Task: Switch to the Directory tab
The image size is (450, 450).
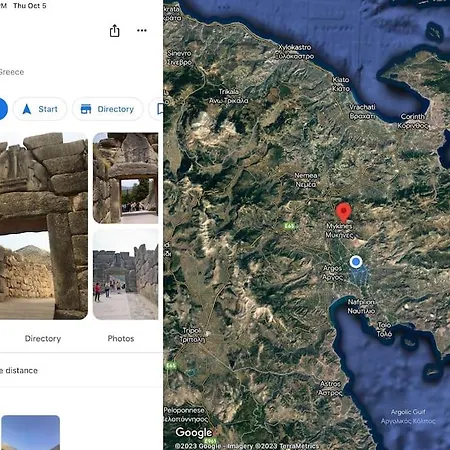Action: 43,339
